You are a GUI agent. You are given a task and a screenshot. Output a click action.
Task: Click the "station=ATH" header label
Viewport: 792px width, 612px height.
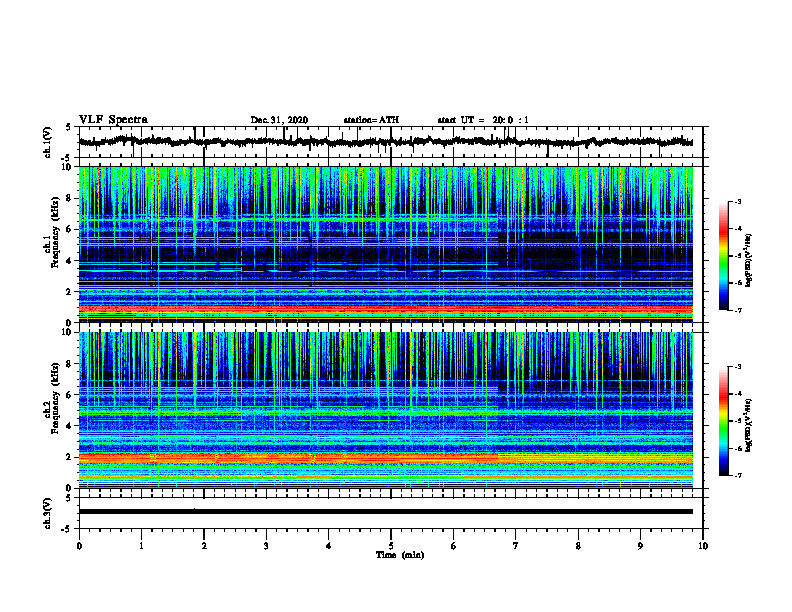click(371, 120)
